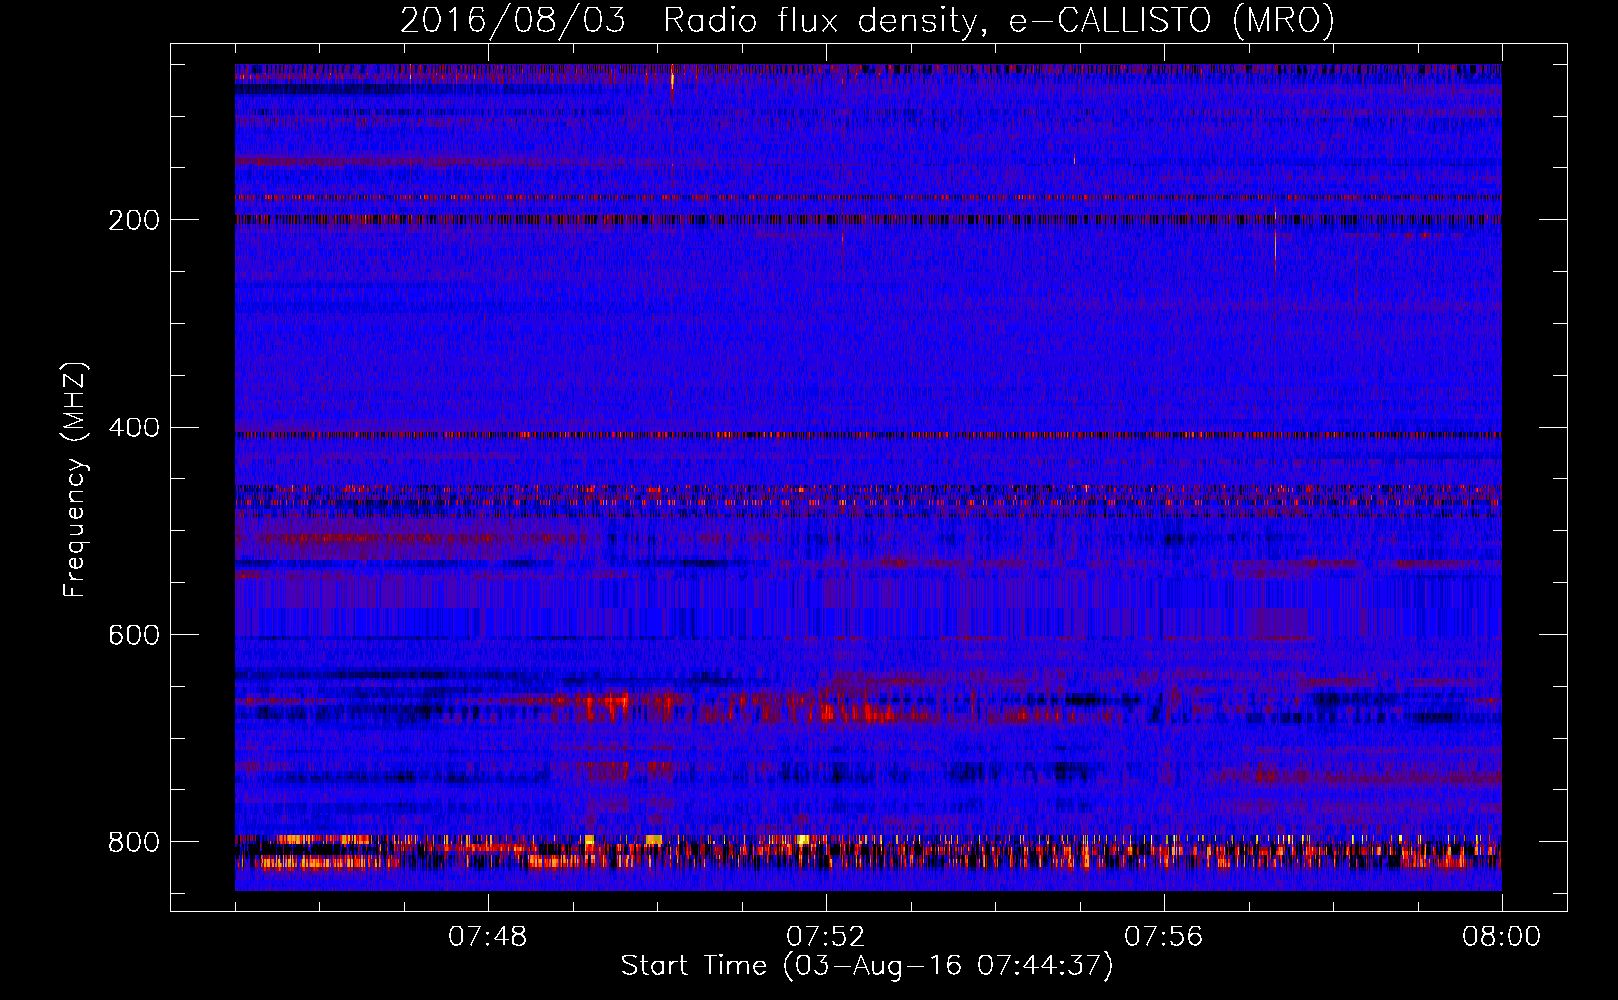This screenshot has width=1618, height=1000.
Task: Click the 08:00 time tick label
Action: (1501, 937)
